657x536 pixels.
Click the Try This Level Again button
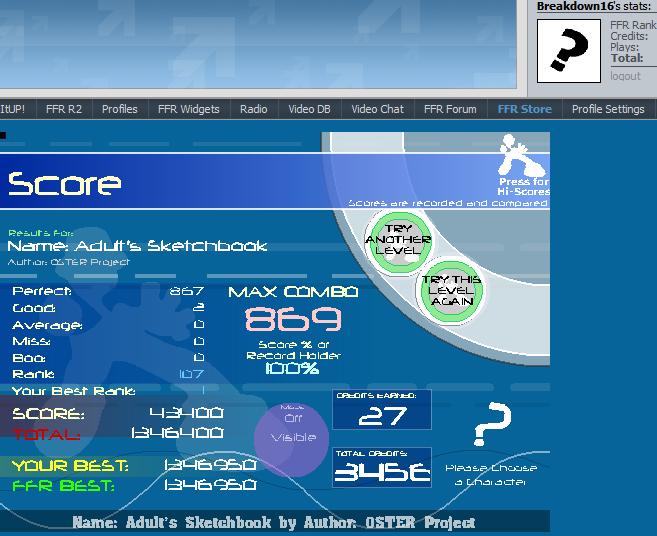[451, 290]
